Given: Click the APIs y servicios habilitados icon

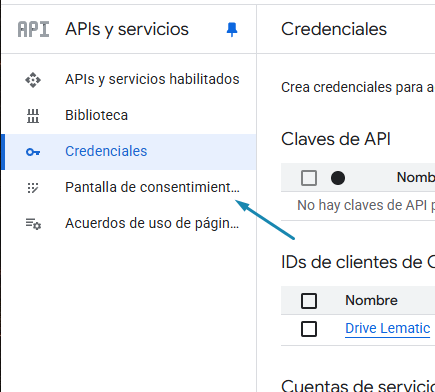Looking at the screenshot, I should 33,80.
